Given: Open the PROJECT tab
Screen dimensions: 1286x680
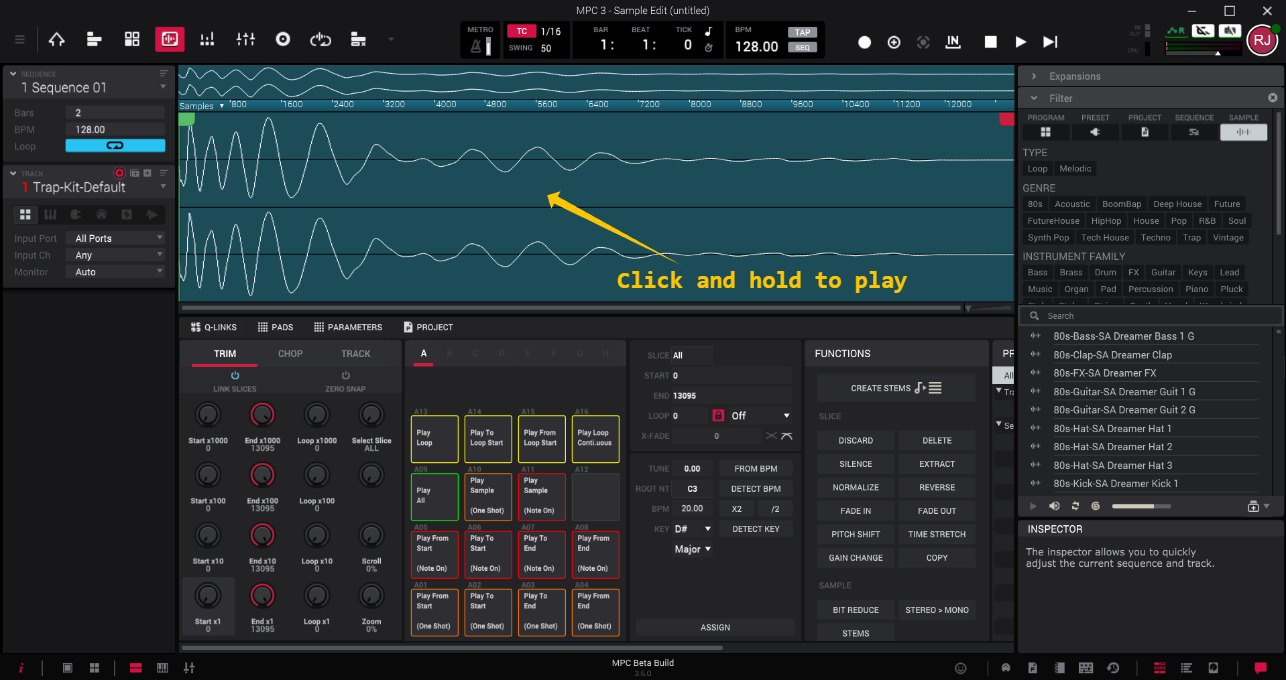Looking at the screenshot, I should pos(428,327).
